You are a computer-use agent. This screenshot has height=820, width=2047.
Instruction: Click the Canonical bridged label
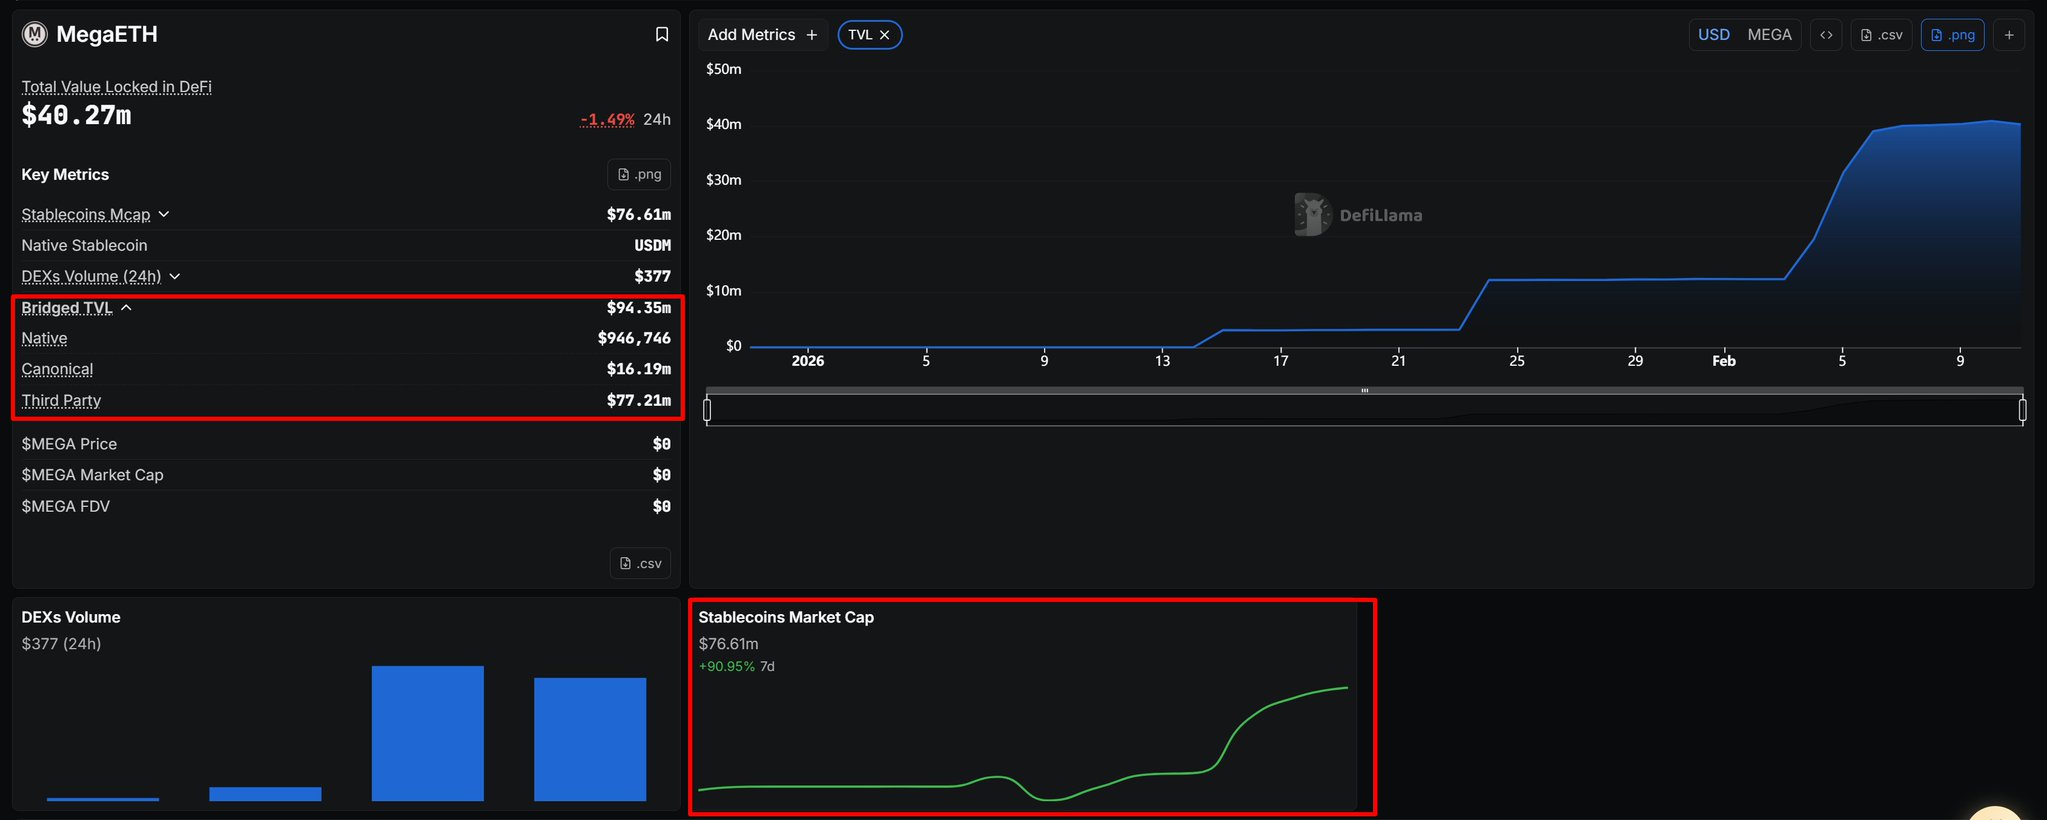(x=57, y=369)
